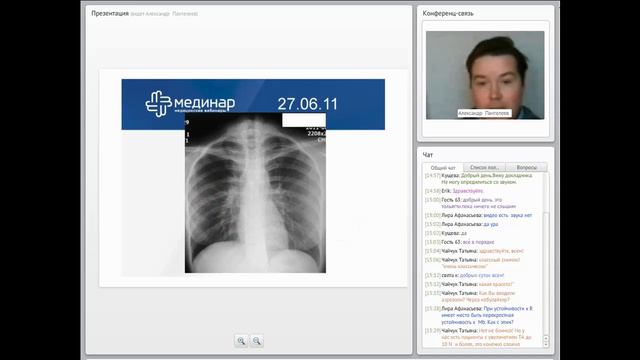
Task: Click the date 27.06.11 on the slide
Action: pos(308,104)
